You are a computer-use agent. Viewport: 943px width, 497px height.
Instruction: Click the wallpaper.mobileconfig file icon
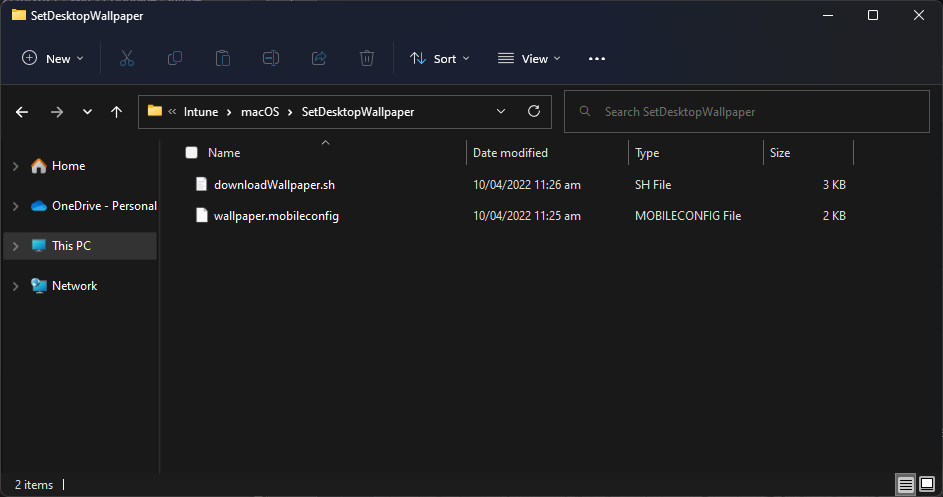[x=201, y=215]
